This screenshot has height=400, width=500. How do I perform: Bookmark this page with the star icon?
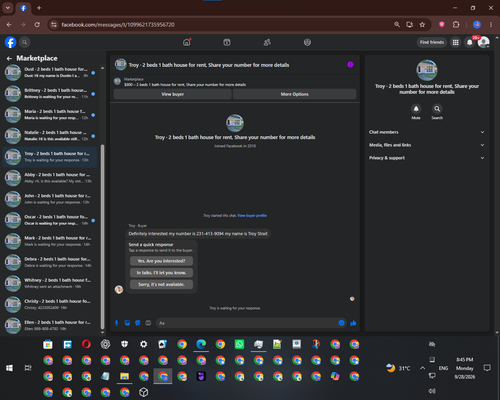(422, 25)
